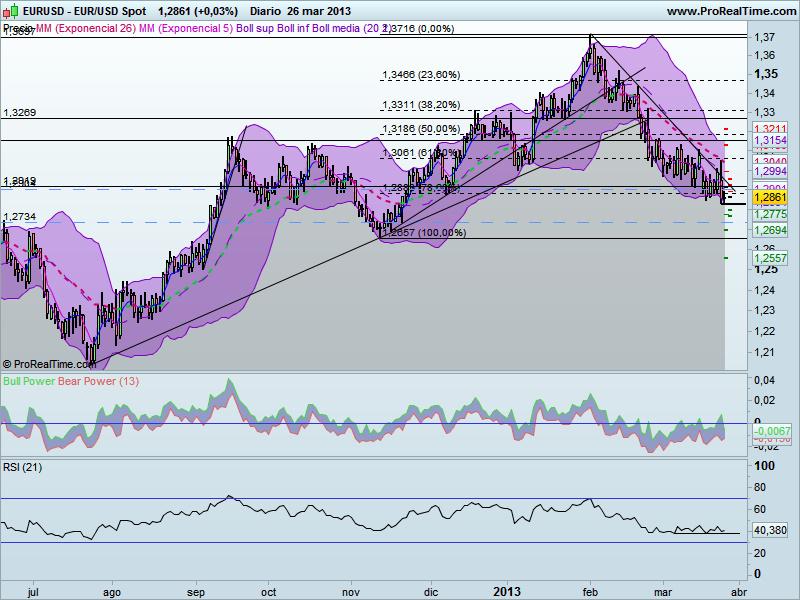Click the Boll media (20 2) label
The width and height of the screenshot is (800, 600).
pos(352,29)
